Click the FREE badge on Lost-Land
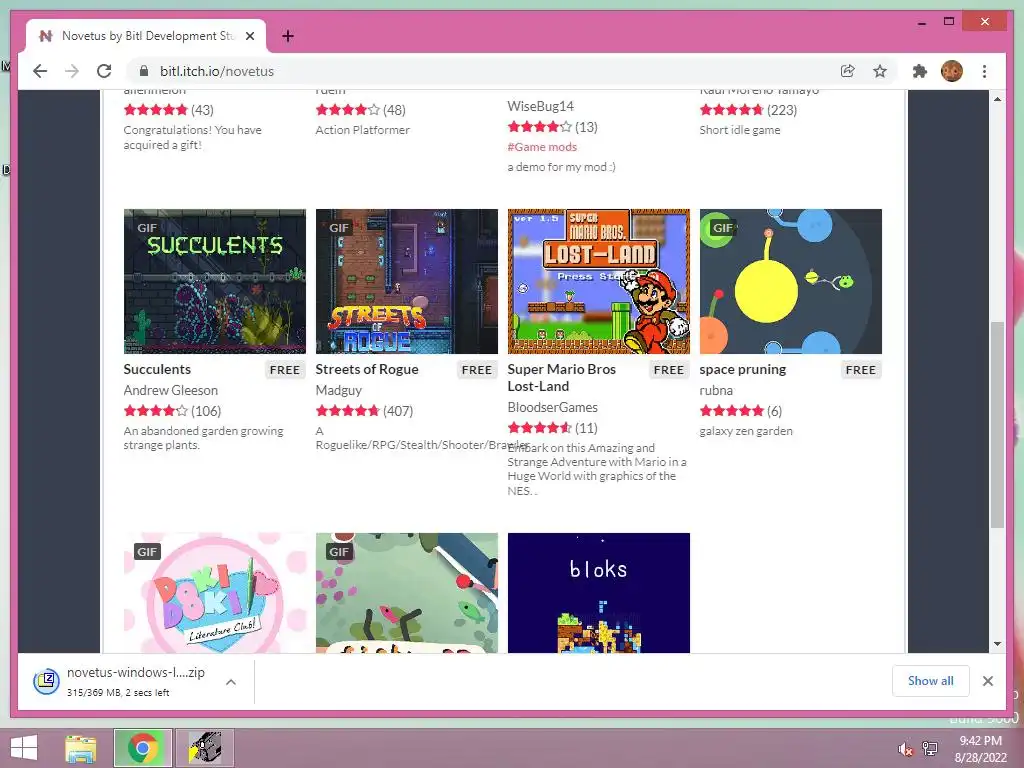The height and width of the screenshot is (768, 1024). click(x=669, y=370)
